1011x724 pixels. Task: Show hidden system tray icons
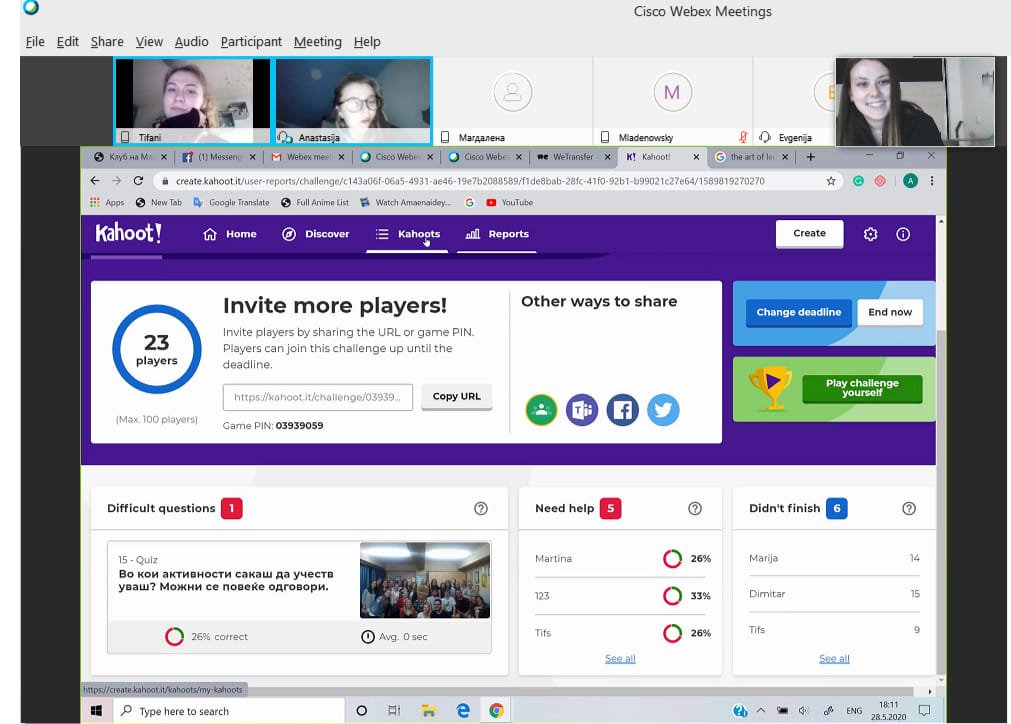coord(761,710)
